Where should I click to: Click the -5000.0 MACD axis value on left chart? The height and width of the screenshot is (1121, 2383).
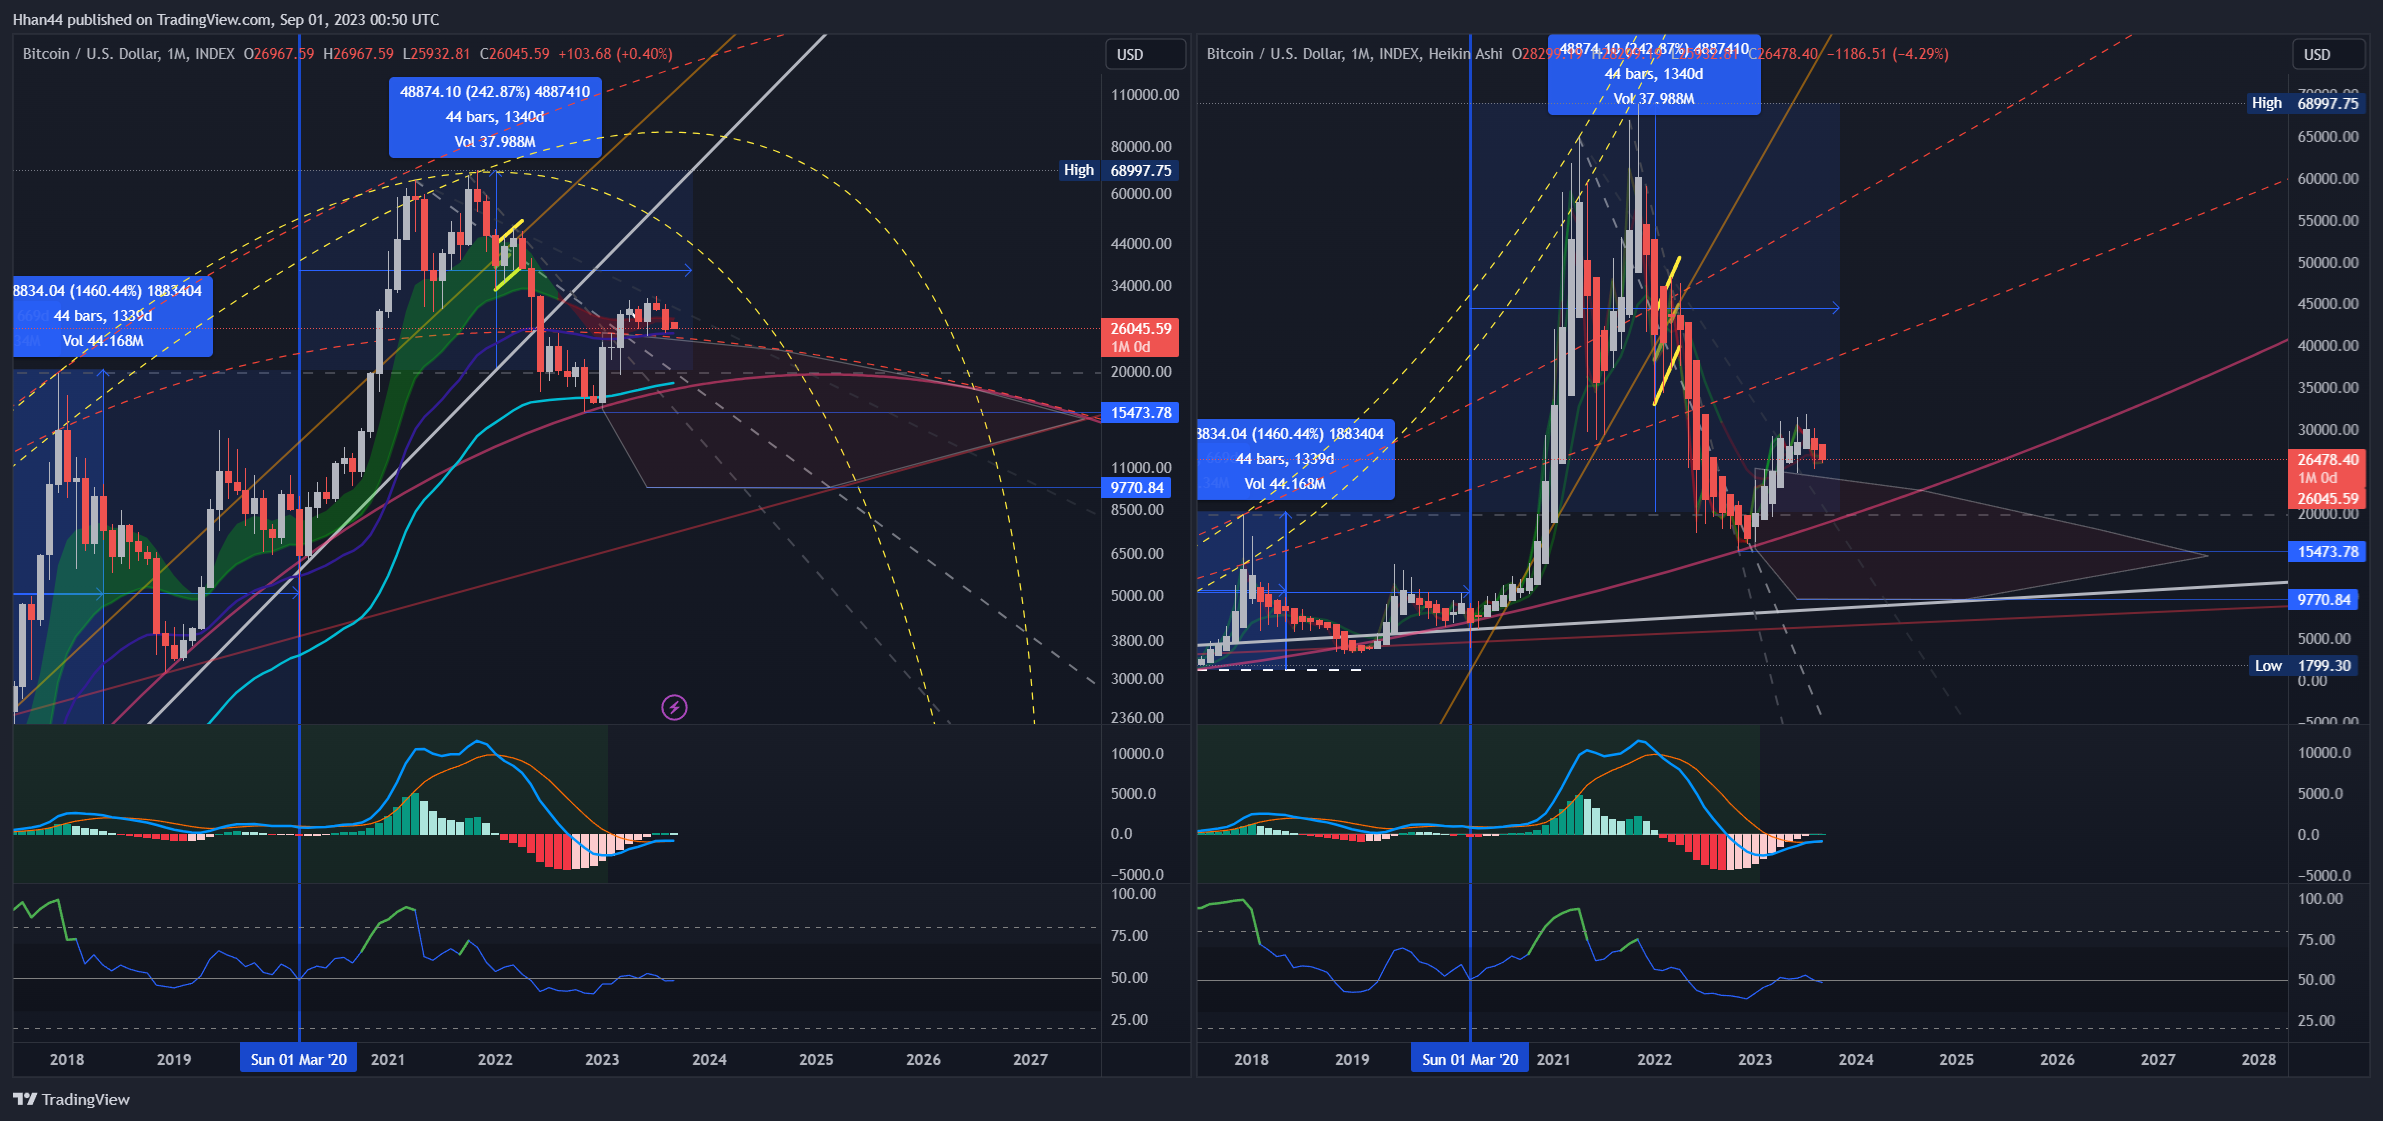(x=1137, y=874)
